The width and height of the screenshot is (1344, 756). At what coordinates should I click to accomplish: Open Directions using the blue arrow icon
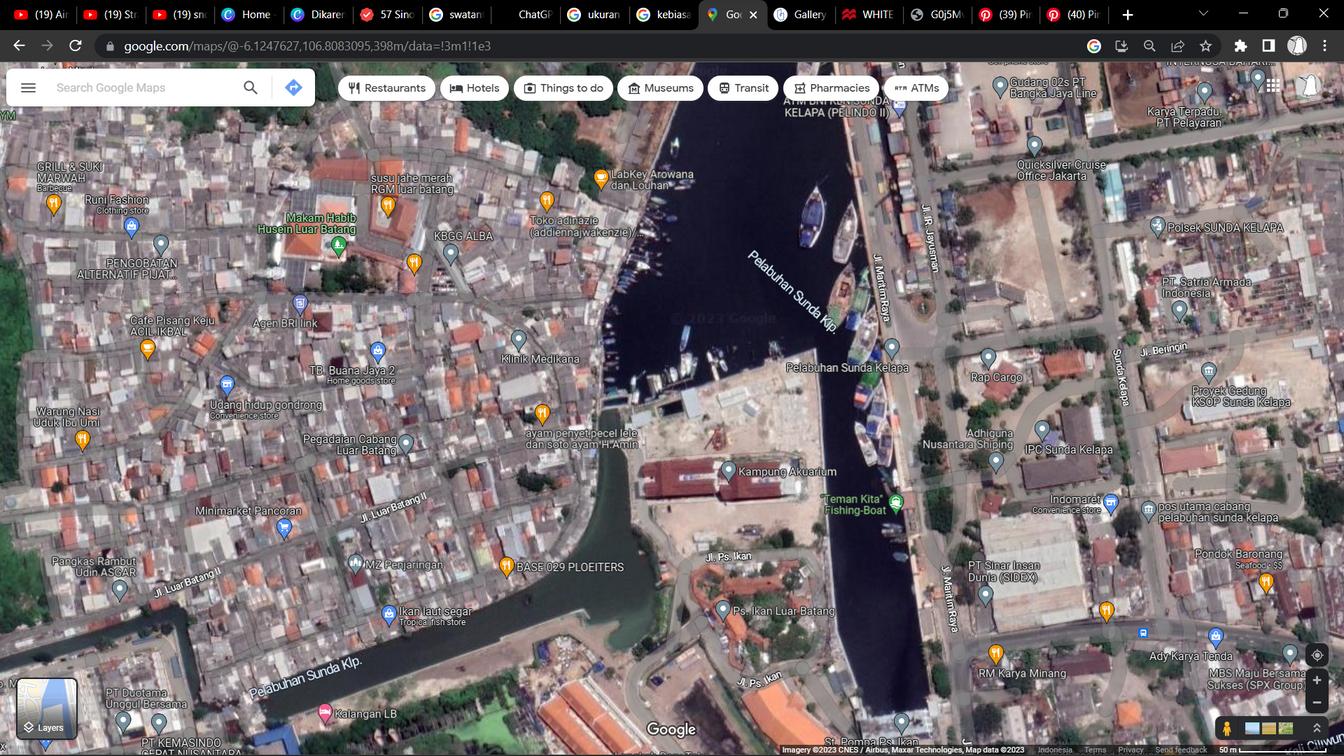(293, 88)
